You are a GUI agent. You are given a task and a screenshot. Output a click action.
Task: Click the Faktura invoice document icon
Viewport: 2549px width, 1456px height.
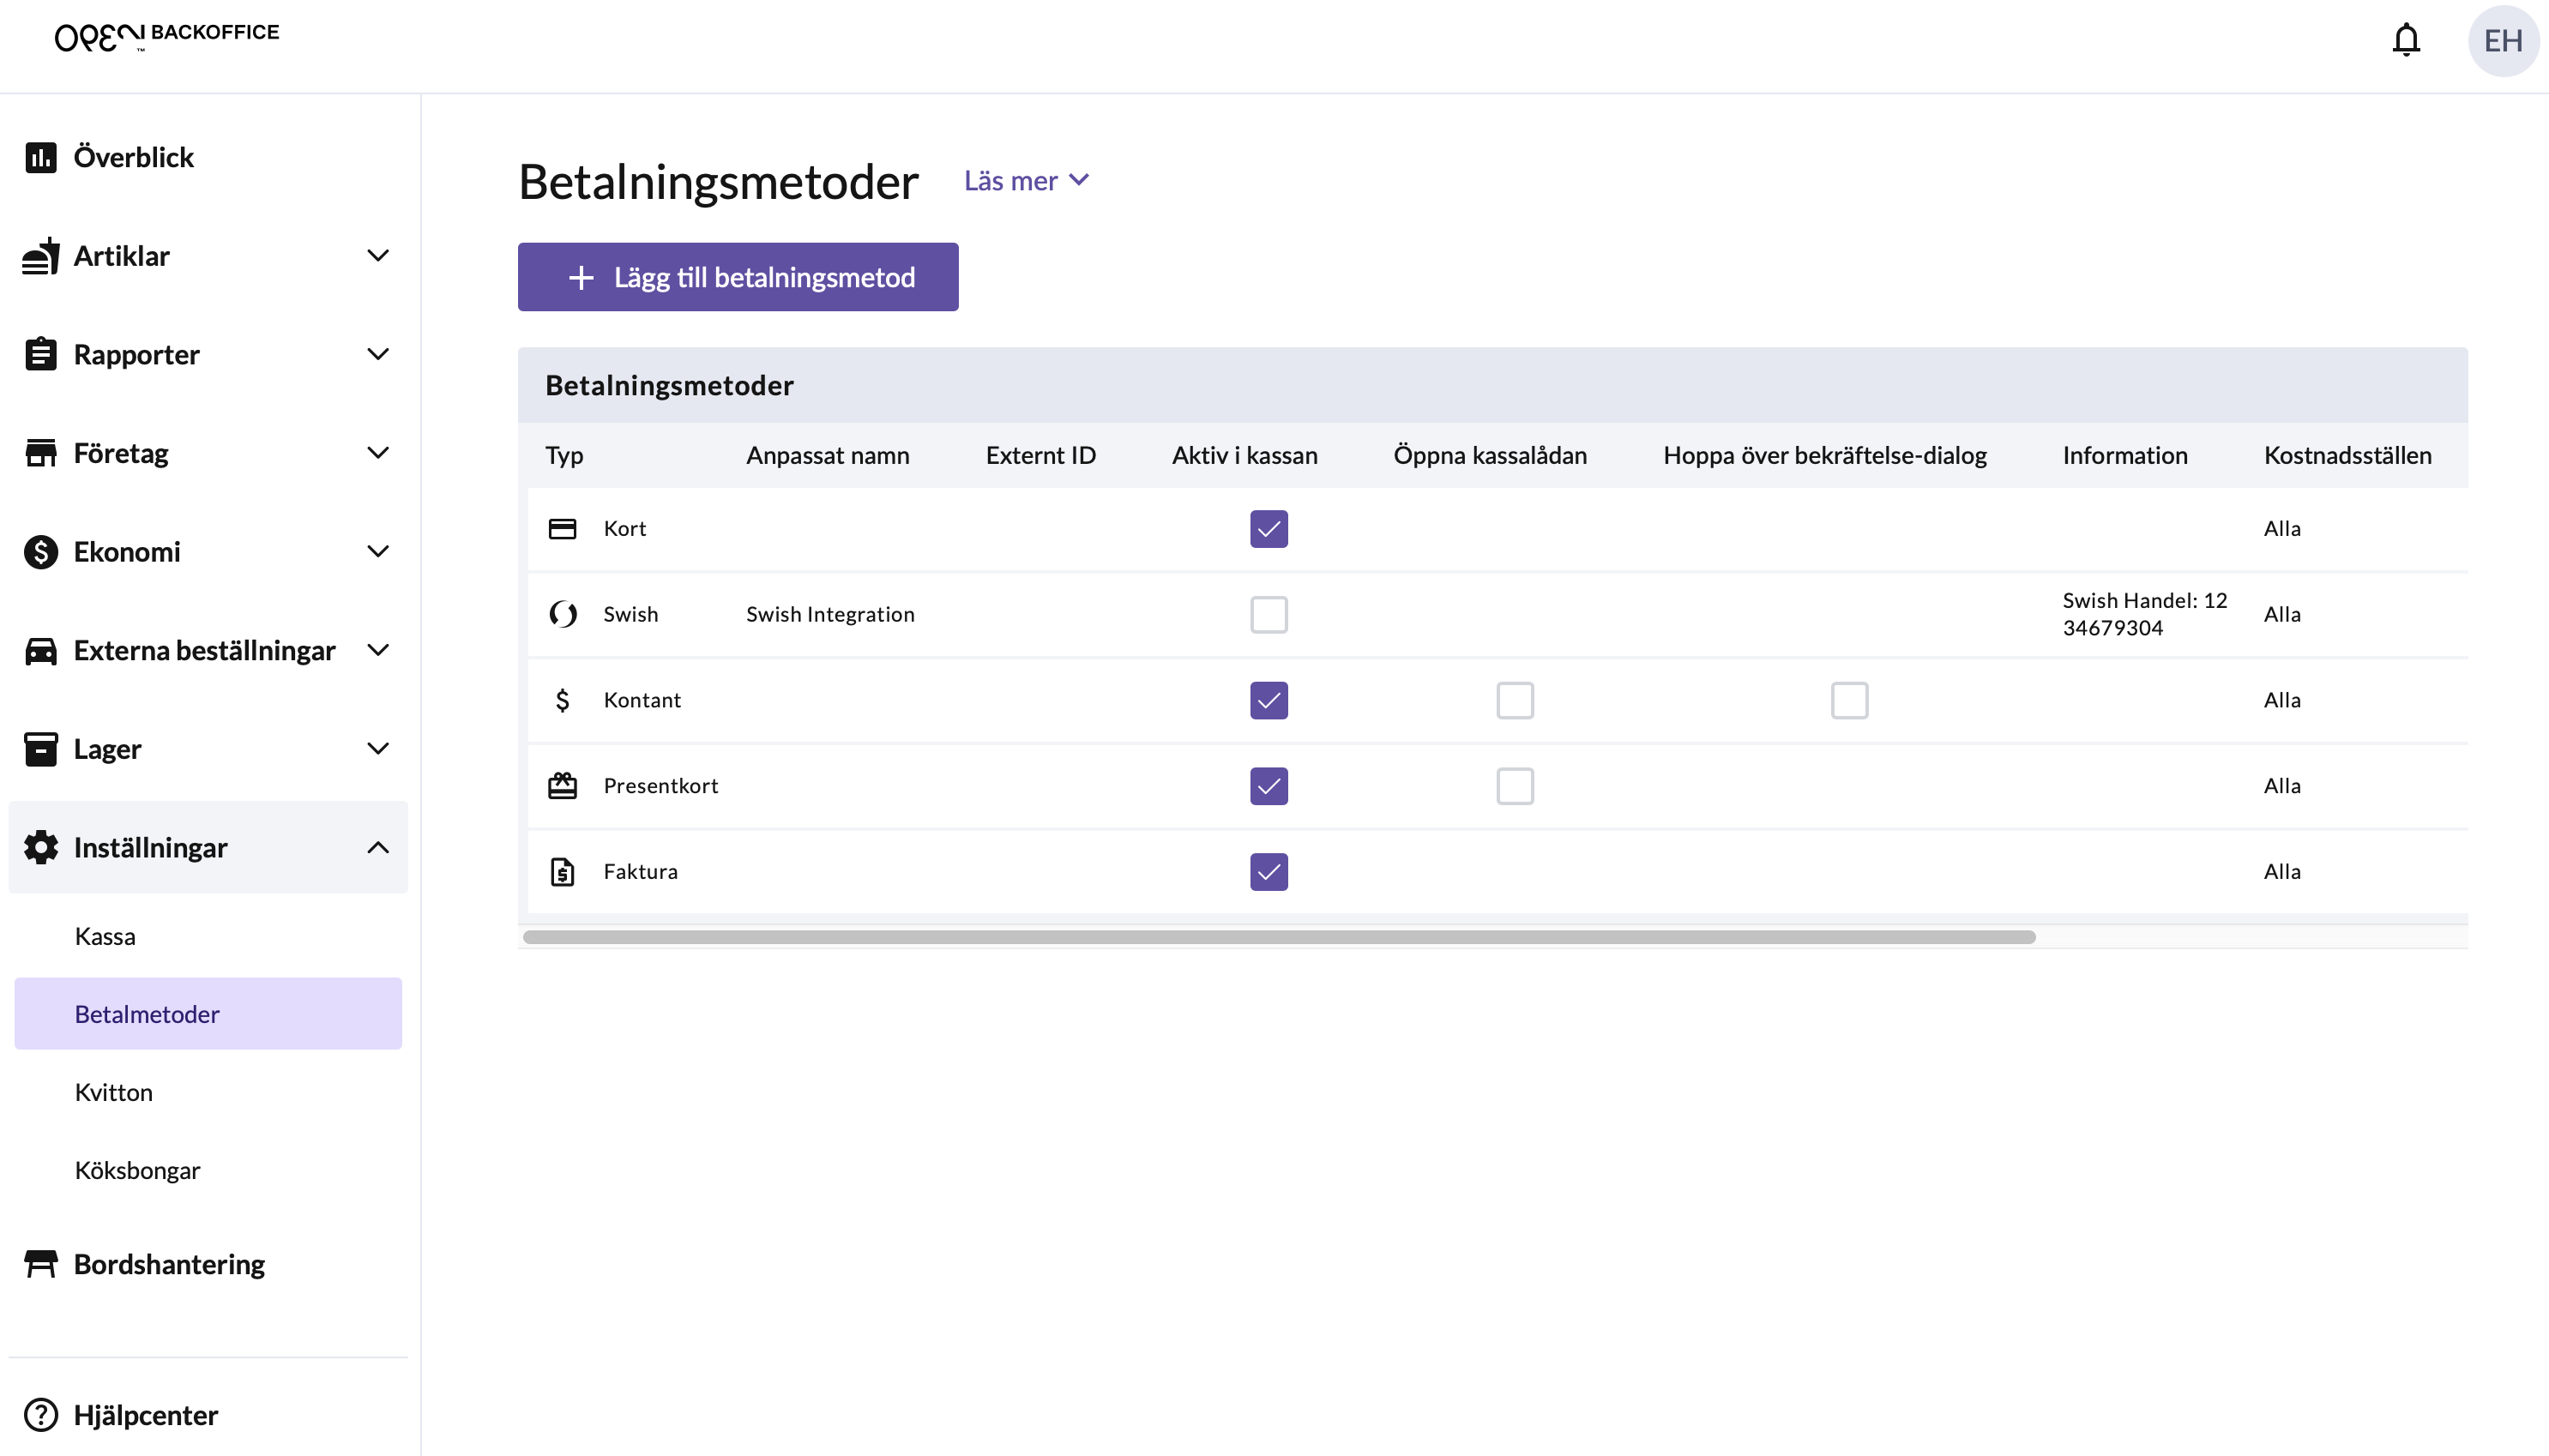coord(563,872)
